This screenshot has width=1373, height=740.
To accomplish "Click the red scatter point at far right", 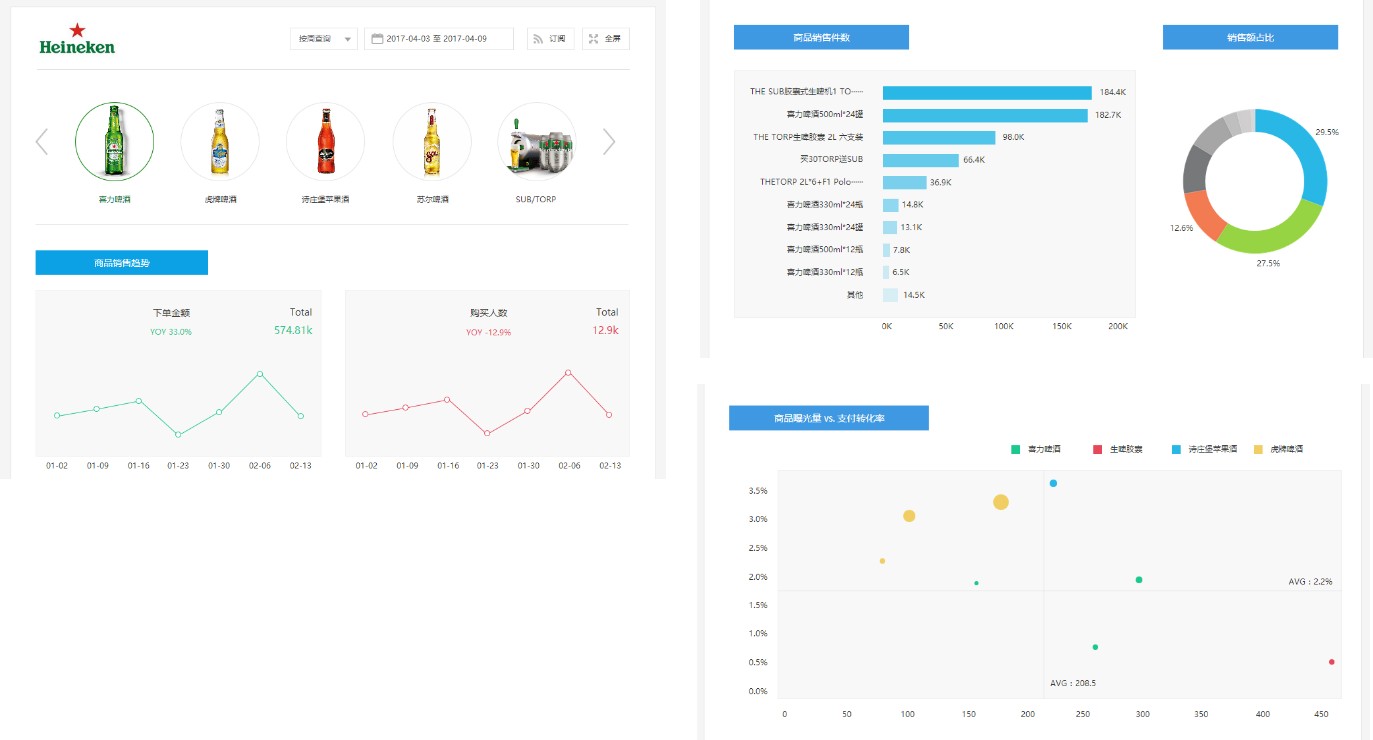I will 1331,662.
